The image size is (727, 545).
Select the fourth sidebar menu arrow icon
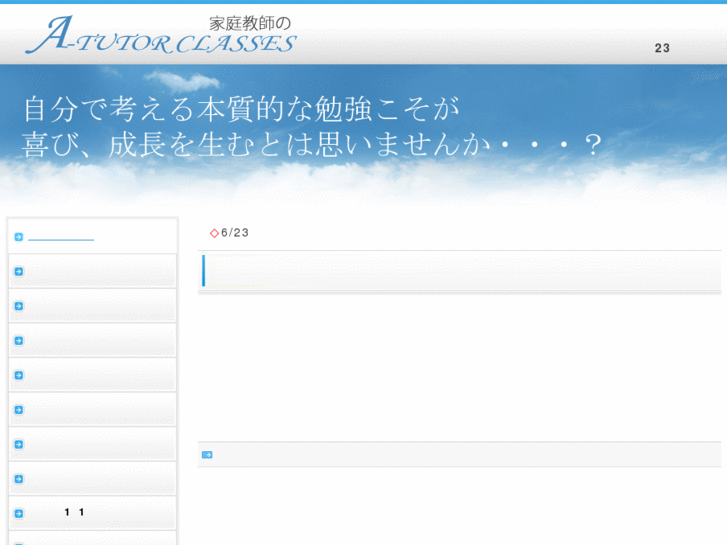[x=19, y=341]
